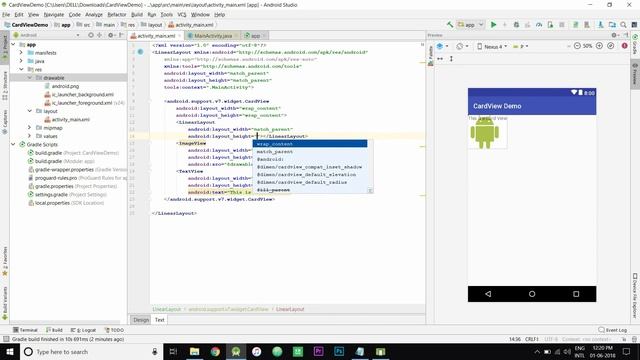Click the Project panel gear settings icon
640x360 pixels.
click(x=111, y=36)
